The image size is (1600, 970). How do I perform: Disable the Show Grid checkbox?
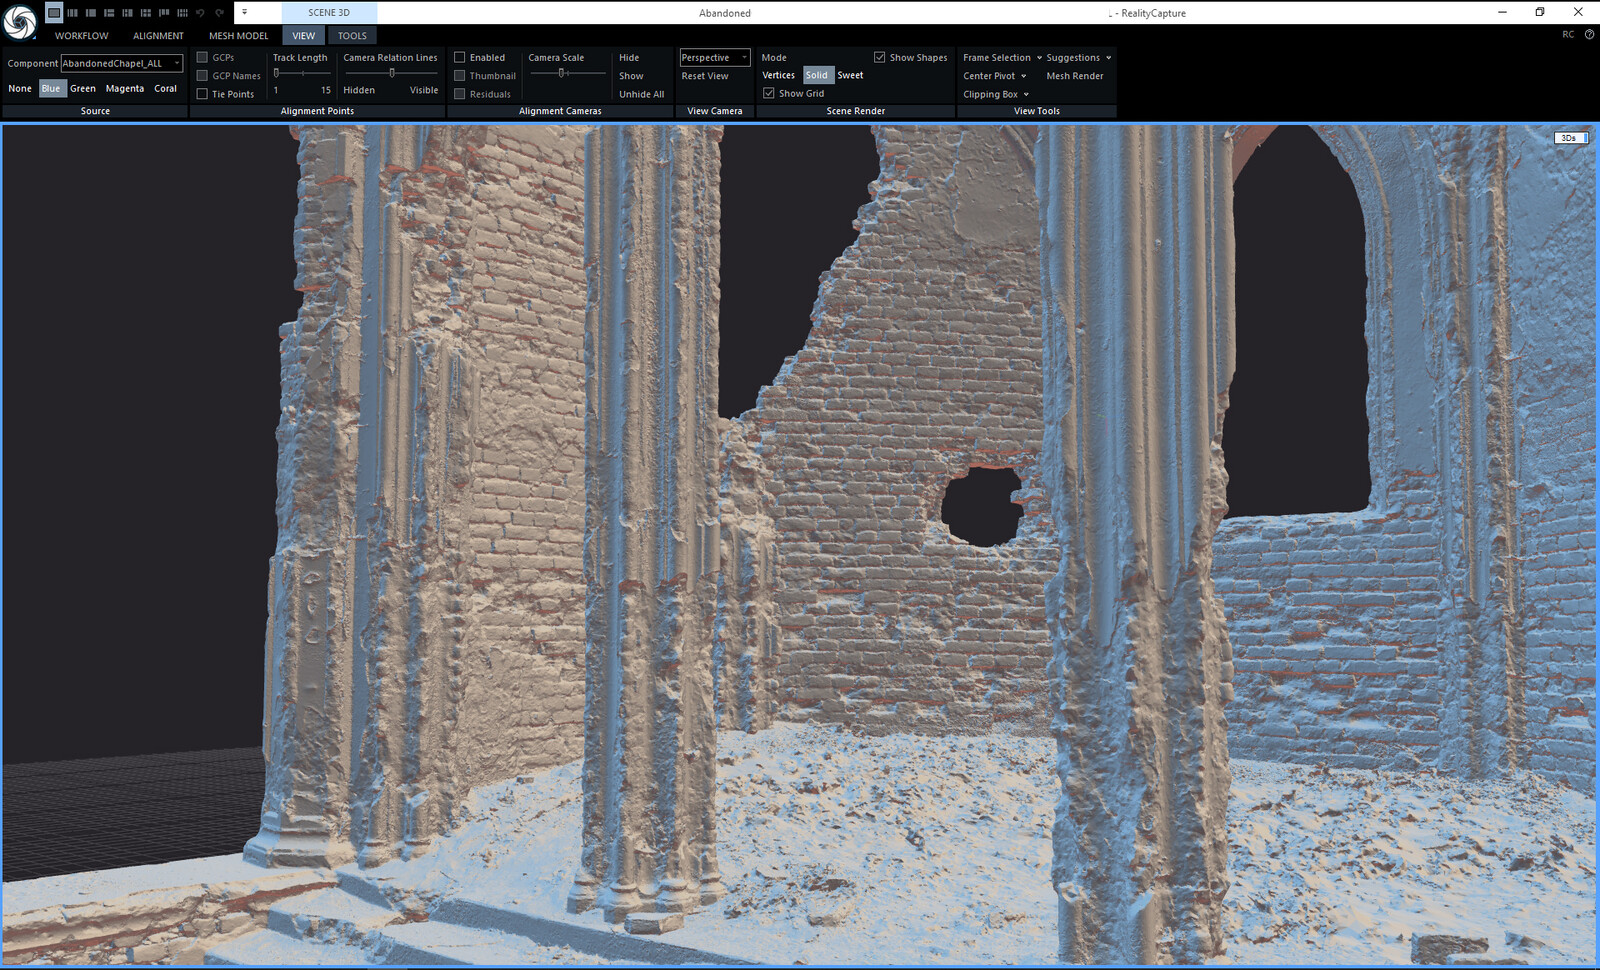tap(769, 92)
